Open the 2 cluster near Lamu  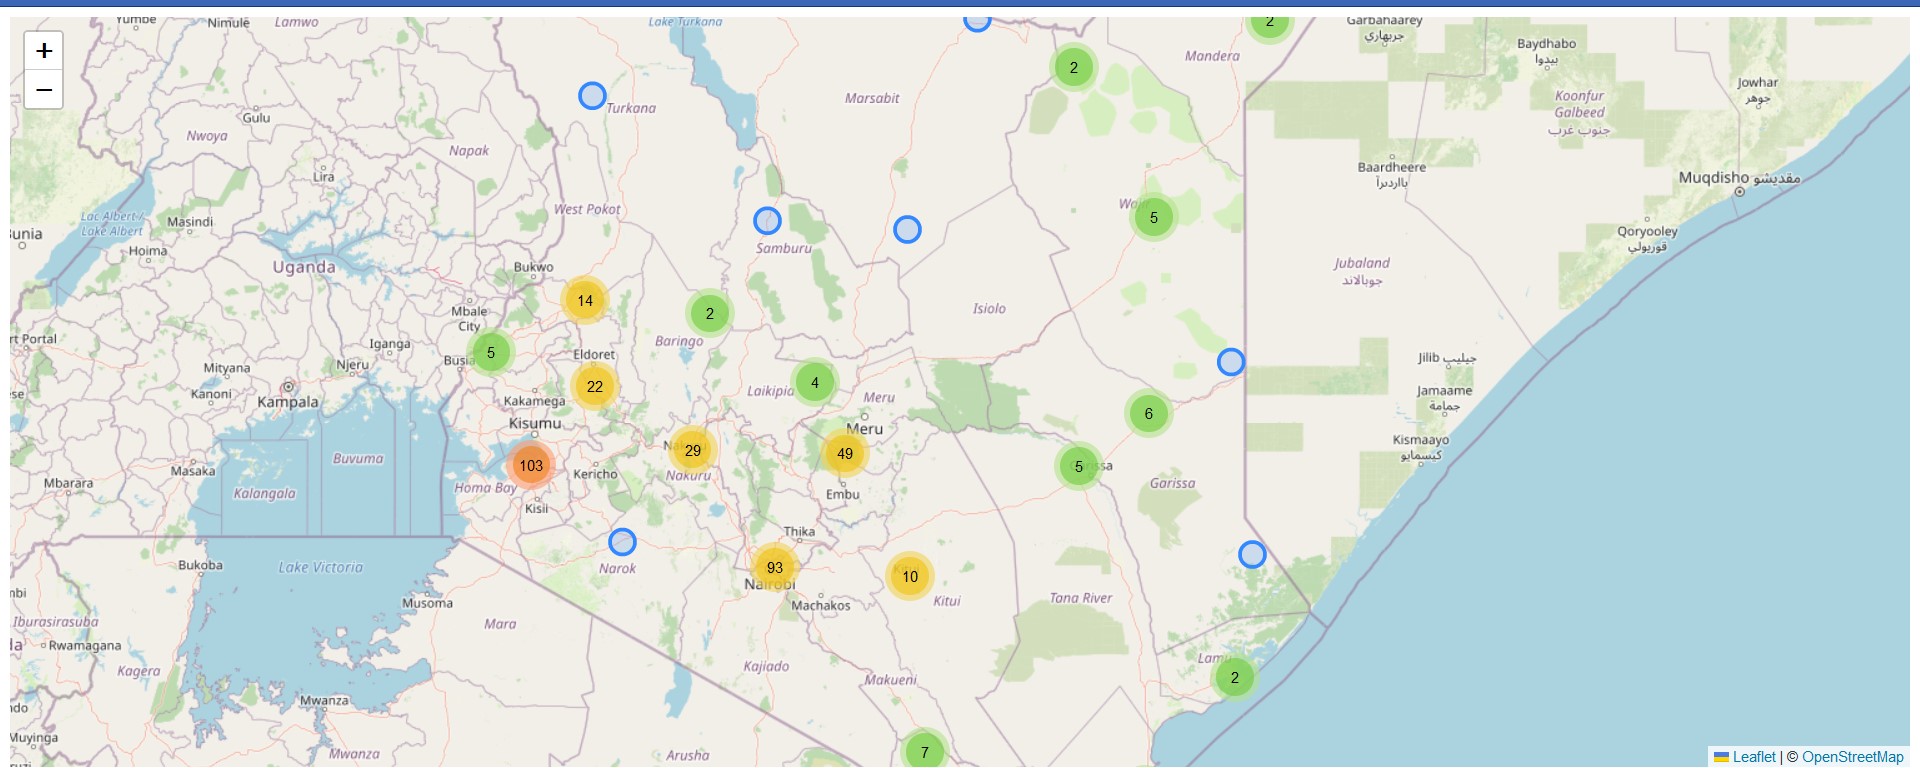tap(1235, 677)
